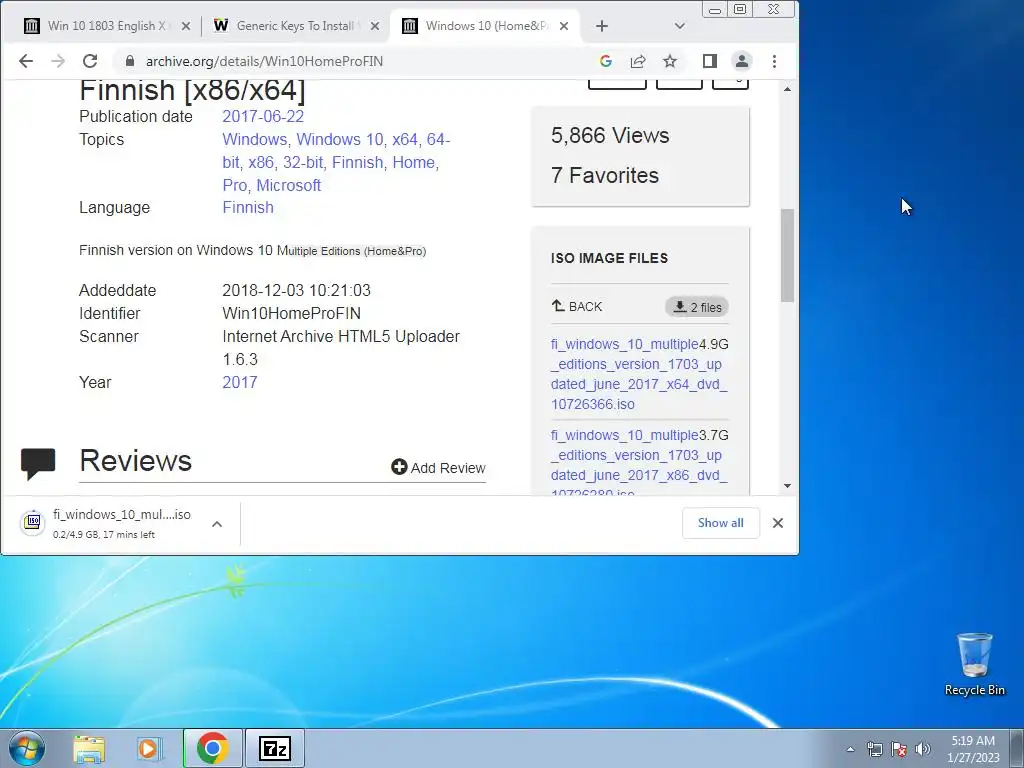
Task: Open Windows Media Player from the taskbar
Action: tap(148, 748)
